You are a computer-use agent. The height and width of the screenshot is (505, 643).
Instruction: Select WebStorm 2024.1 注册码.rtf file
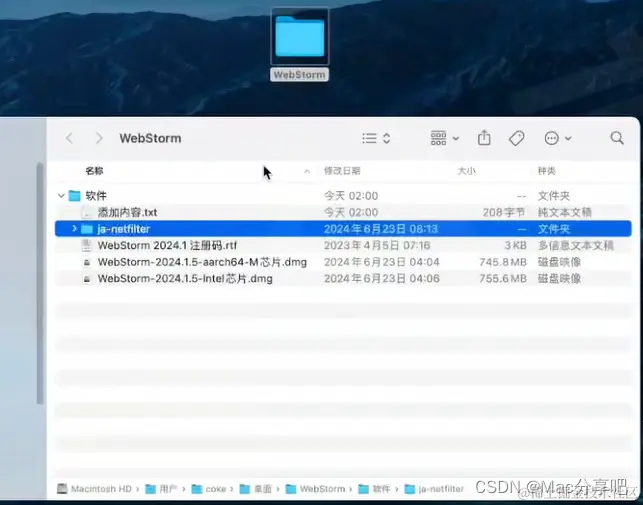click(167, 245)
